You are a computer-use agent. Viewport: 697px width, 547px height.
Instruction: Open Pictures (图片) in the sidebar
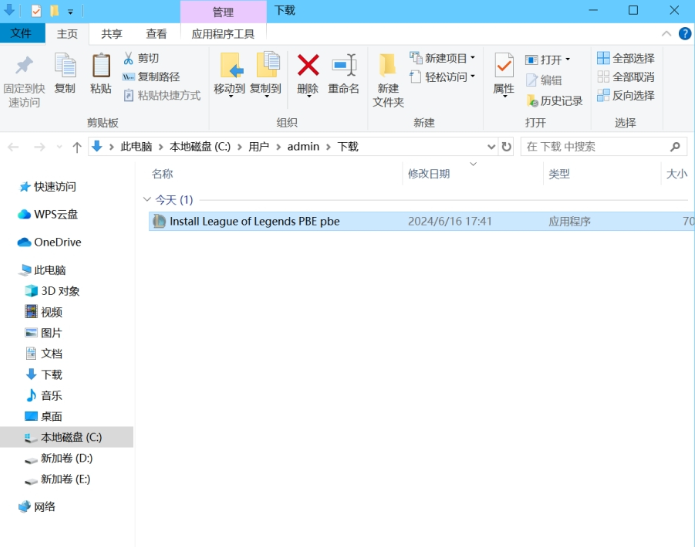(44, 333)
